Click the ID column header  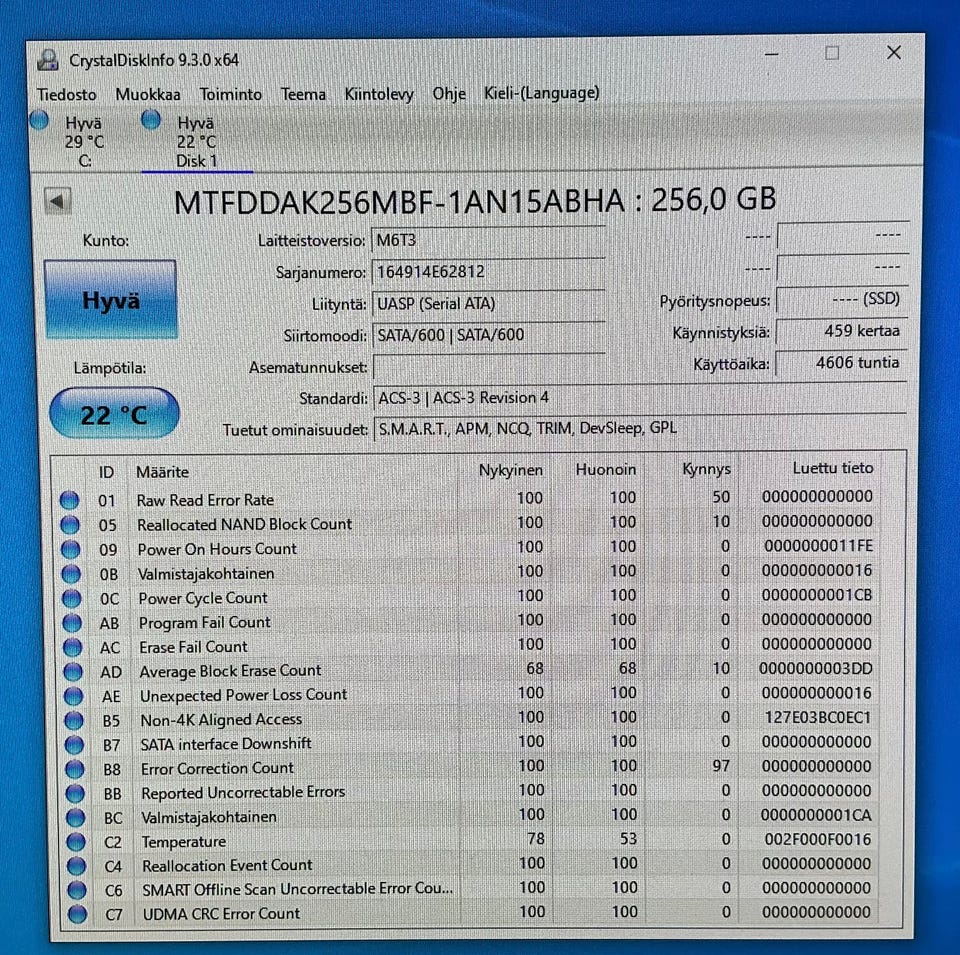[x=106, y=472]
